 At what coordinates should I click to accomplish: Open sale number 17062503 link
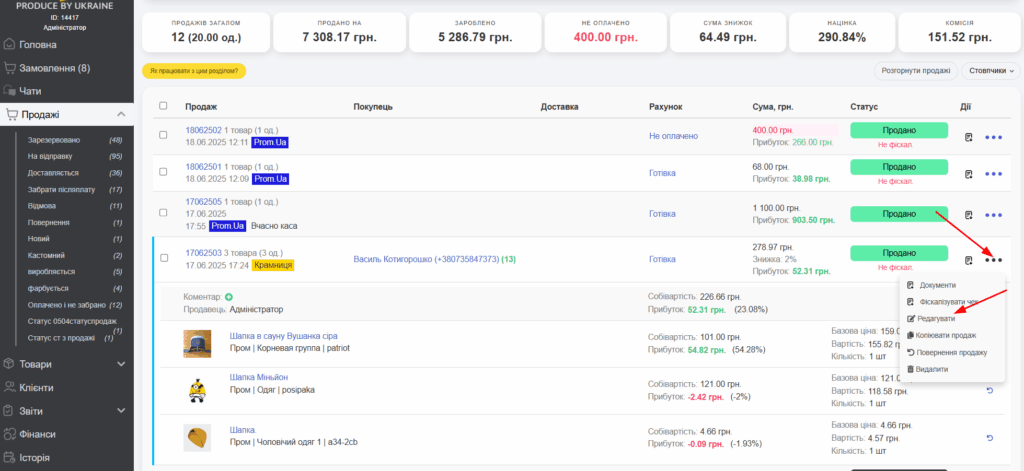[204, 253]
